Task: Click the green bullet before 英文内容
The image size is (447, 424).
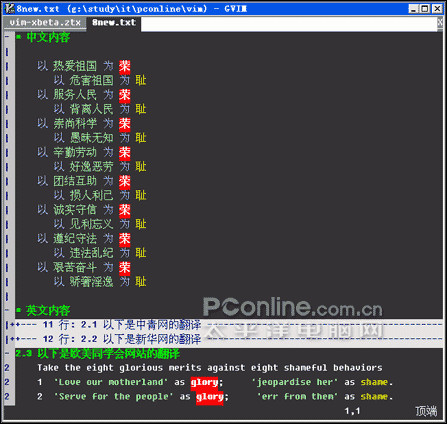Action: (19, 310)
